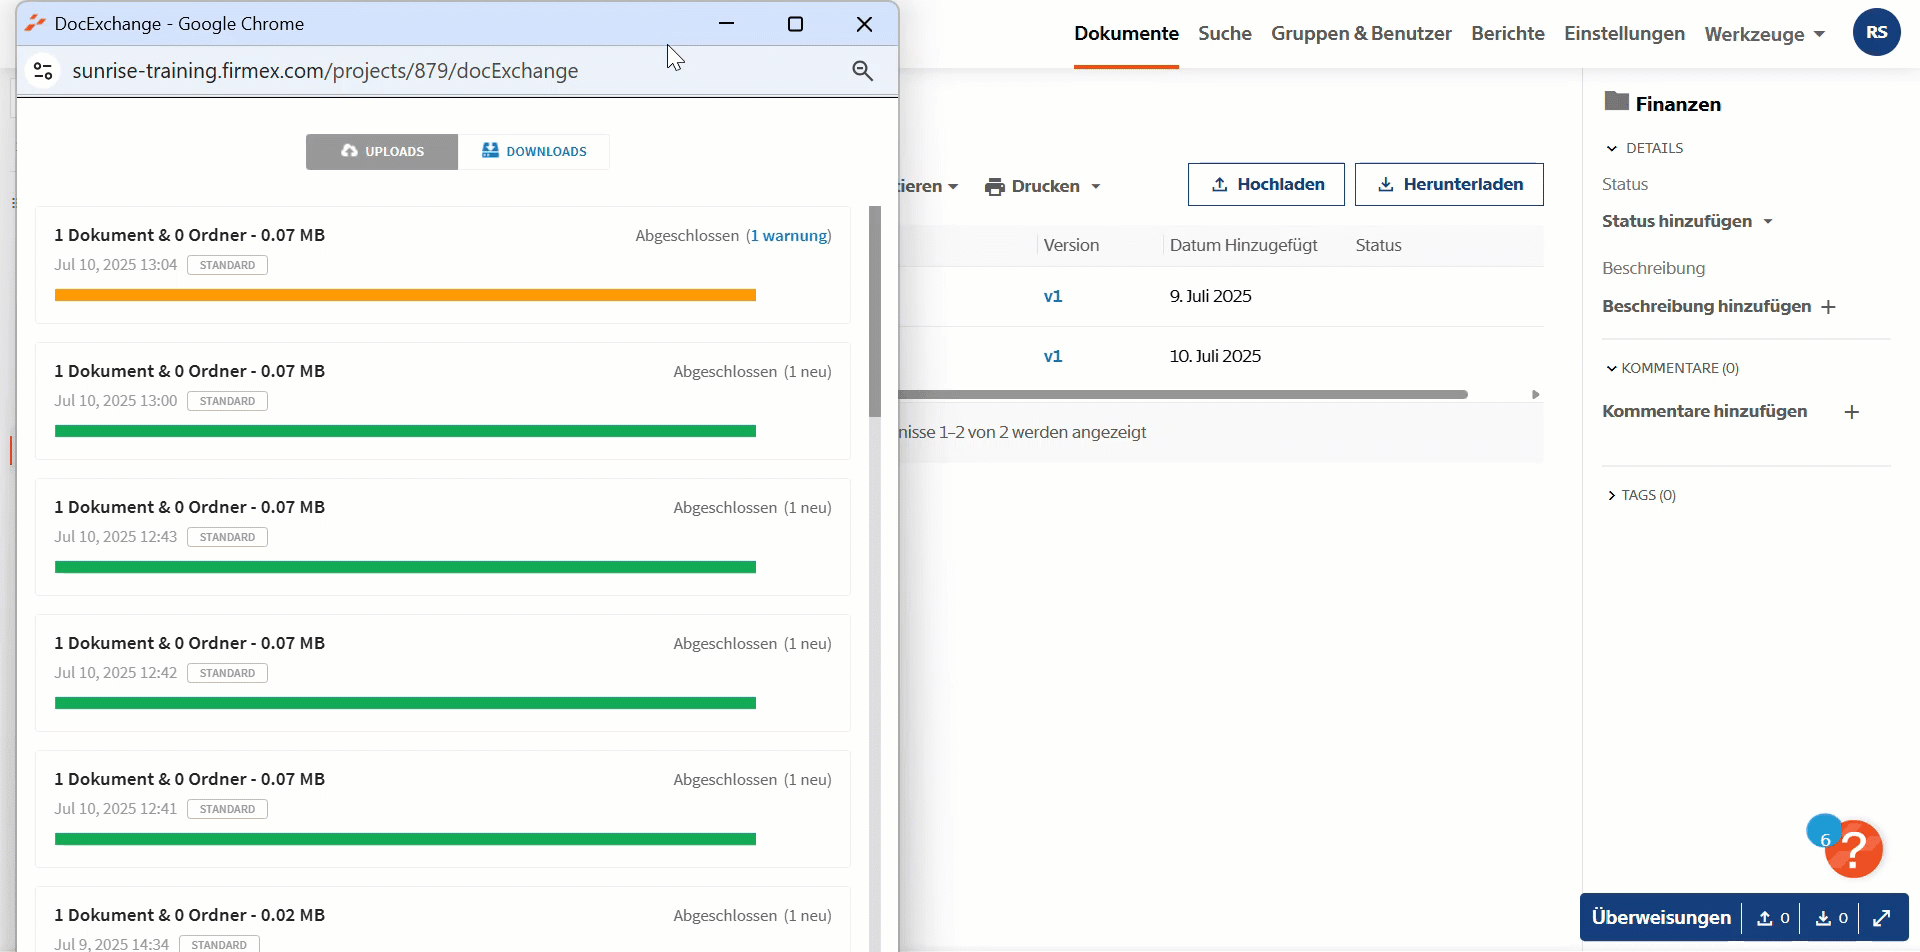Click the orange progress bar of 13:04 upload
Image resolution: width=1920 pixels, height=952 pixels.
pyautogui.click(x=405, y=295)
